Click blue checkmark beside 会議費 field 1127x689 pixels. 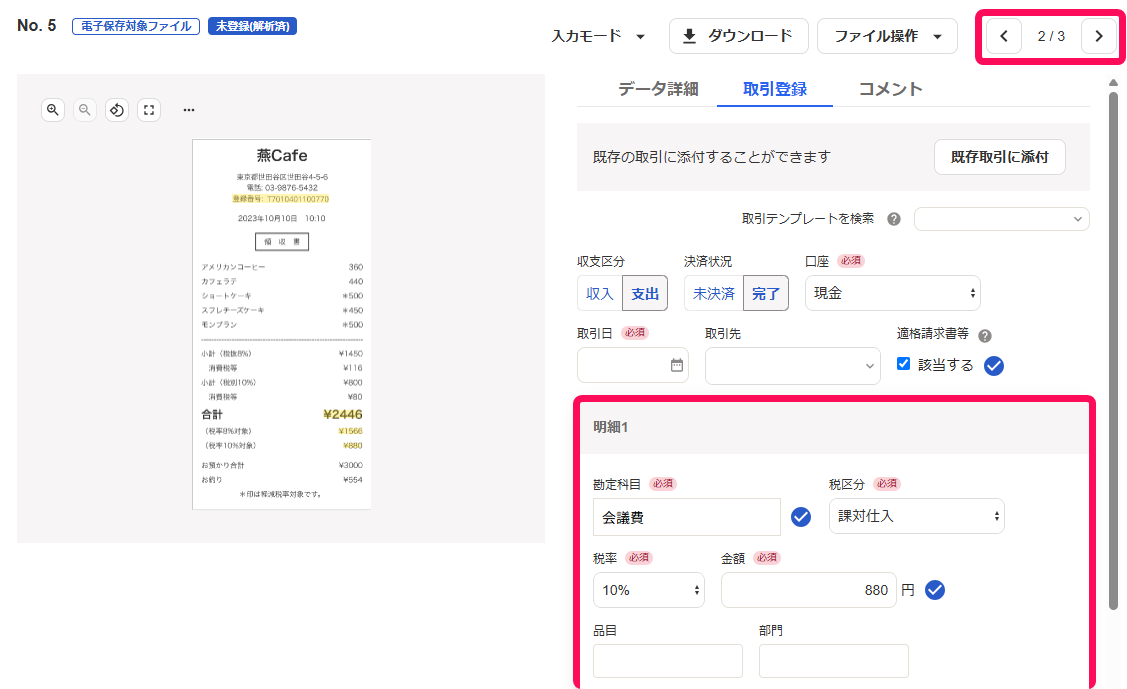click(x=801, y=517)
